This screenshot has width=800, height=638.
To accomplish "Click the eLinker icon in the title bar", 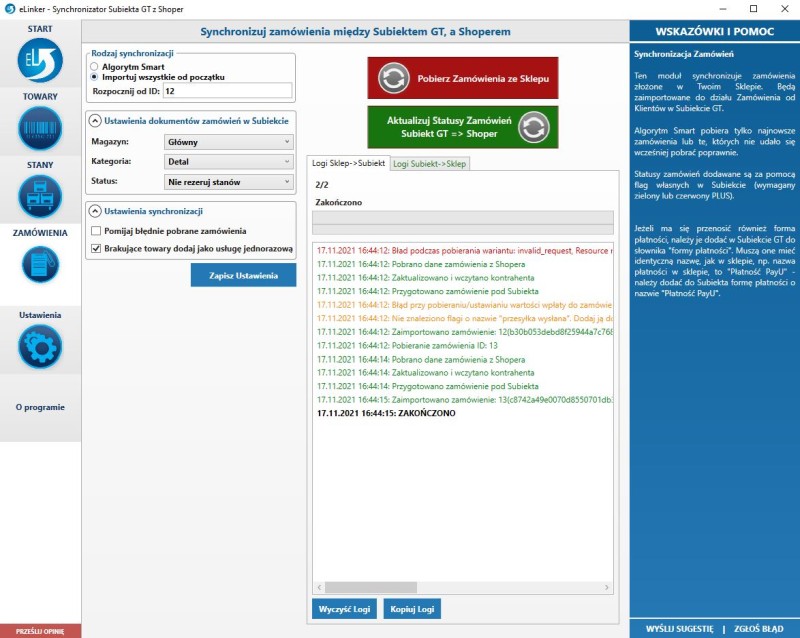I will (x=12, y=9).
